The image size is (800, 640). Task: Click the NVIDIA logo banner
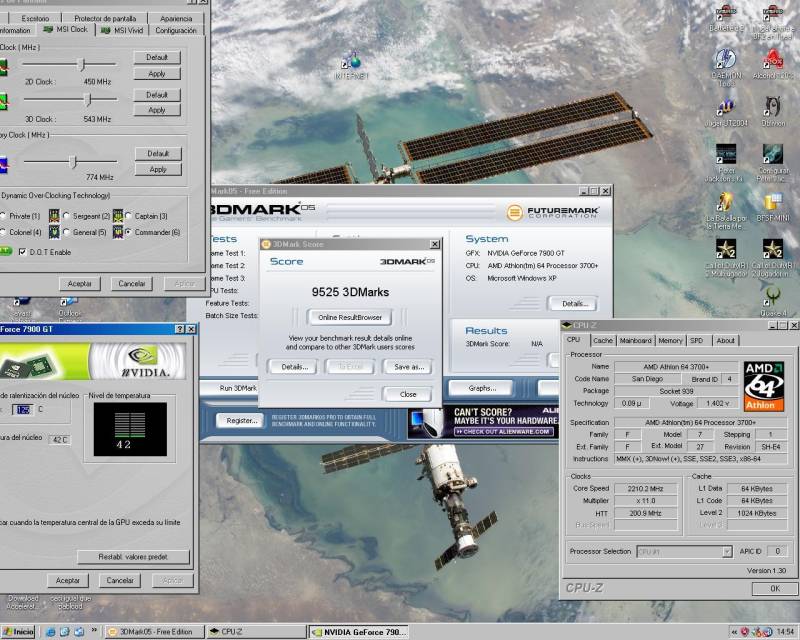pyautogui.click(x=93, y=361)
